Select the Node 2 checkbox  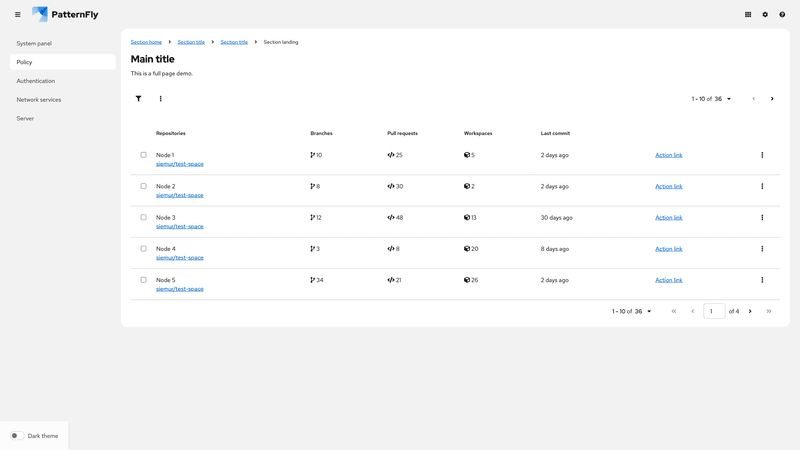tap(143, 186)
